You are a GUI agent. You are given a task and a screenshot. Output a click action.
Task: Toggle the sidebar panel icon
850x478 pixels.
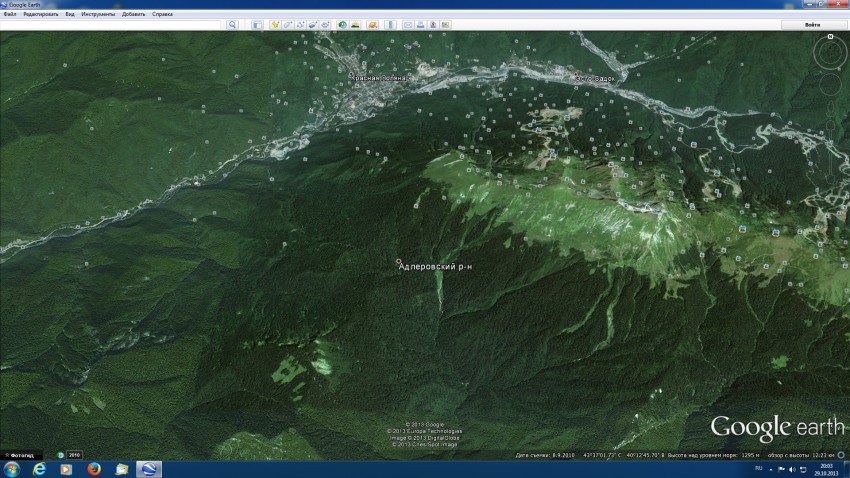tap(256, 24)
